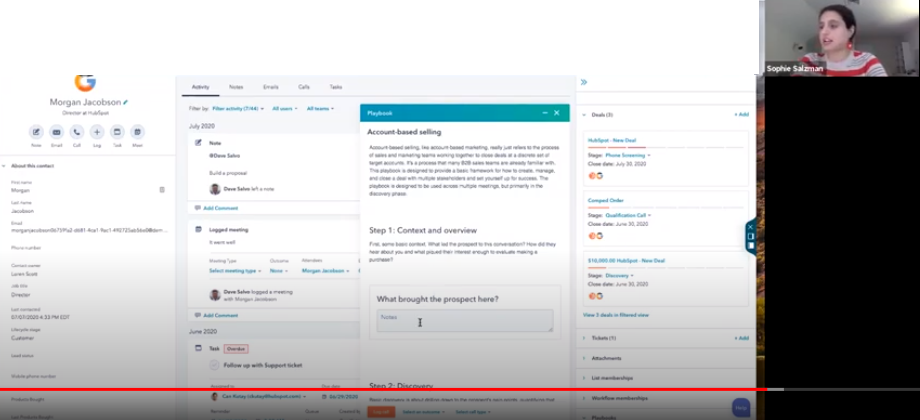Open All users filter dropdown
This screenshot has width=920, height=420.
(x=285, y=109)
